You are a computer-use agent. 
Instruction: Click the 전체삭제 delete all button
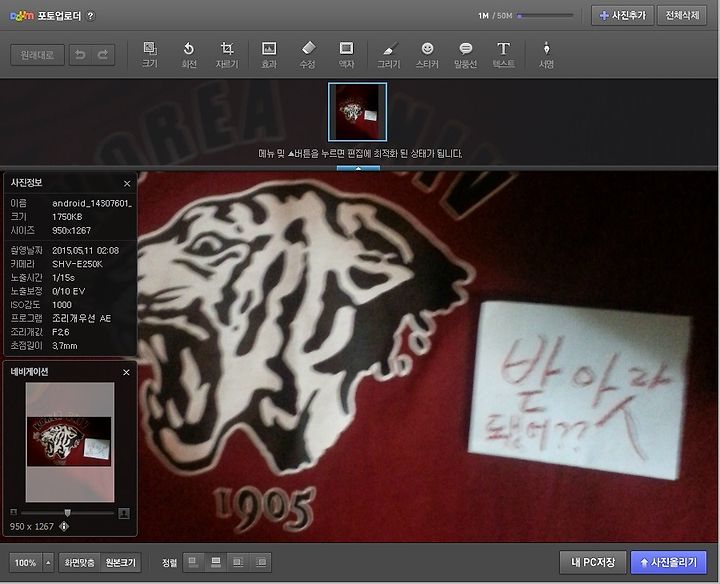[682, 16]
